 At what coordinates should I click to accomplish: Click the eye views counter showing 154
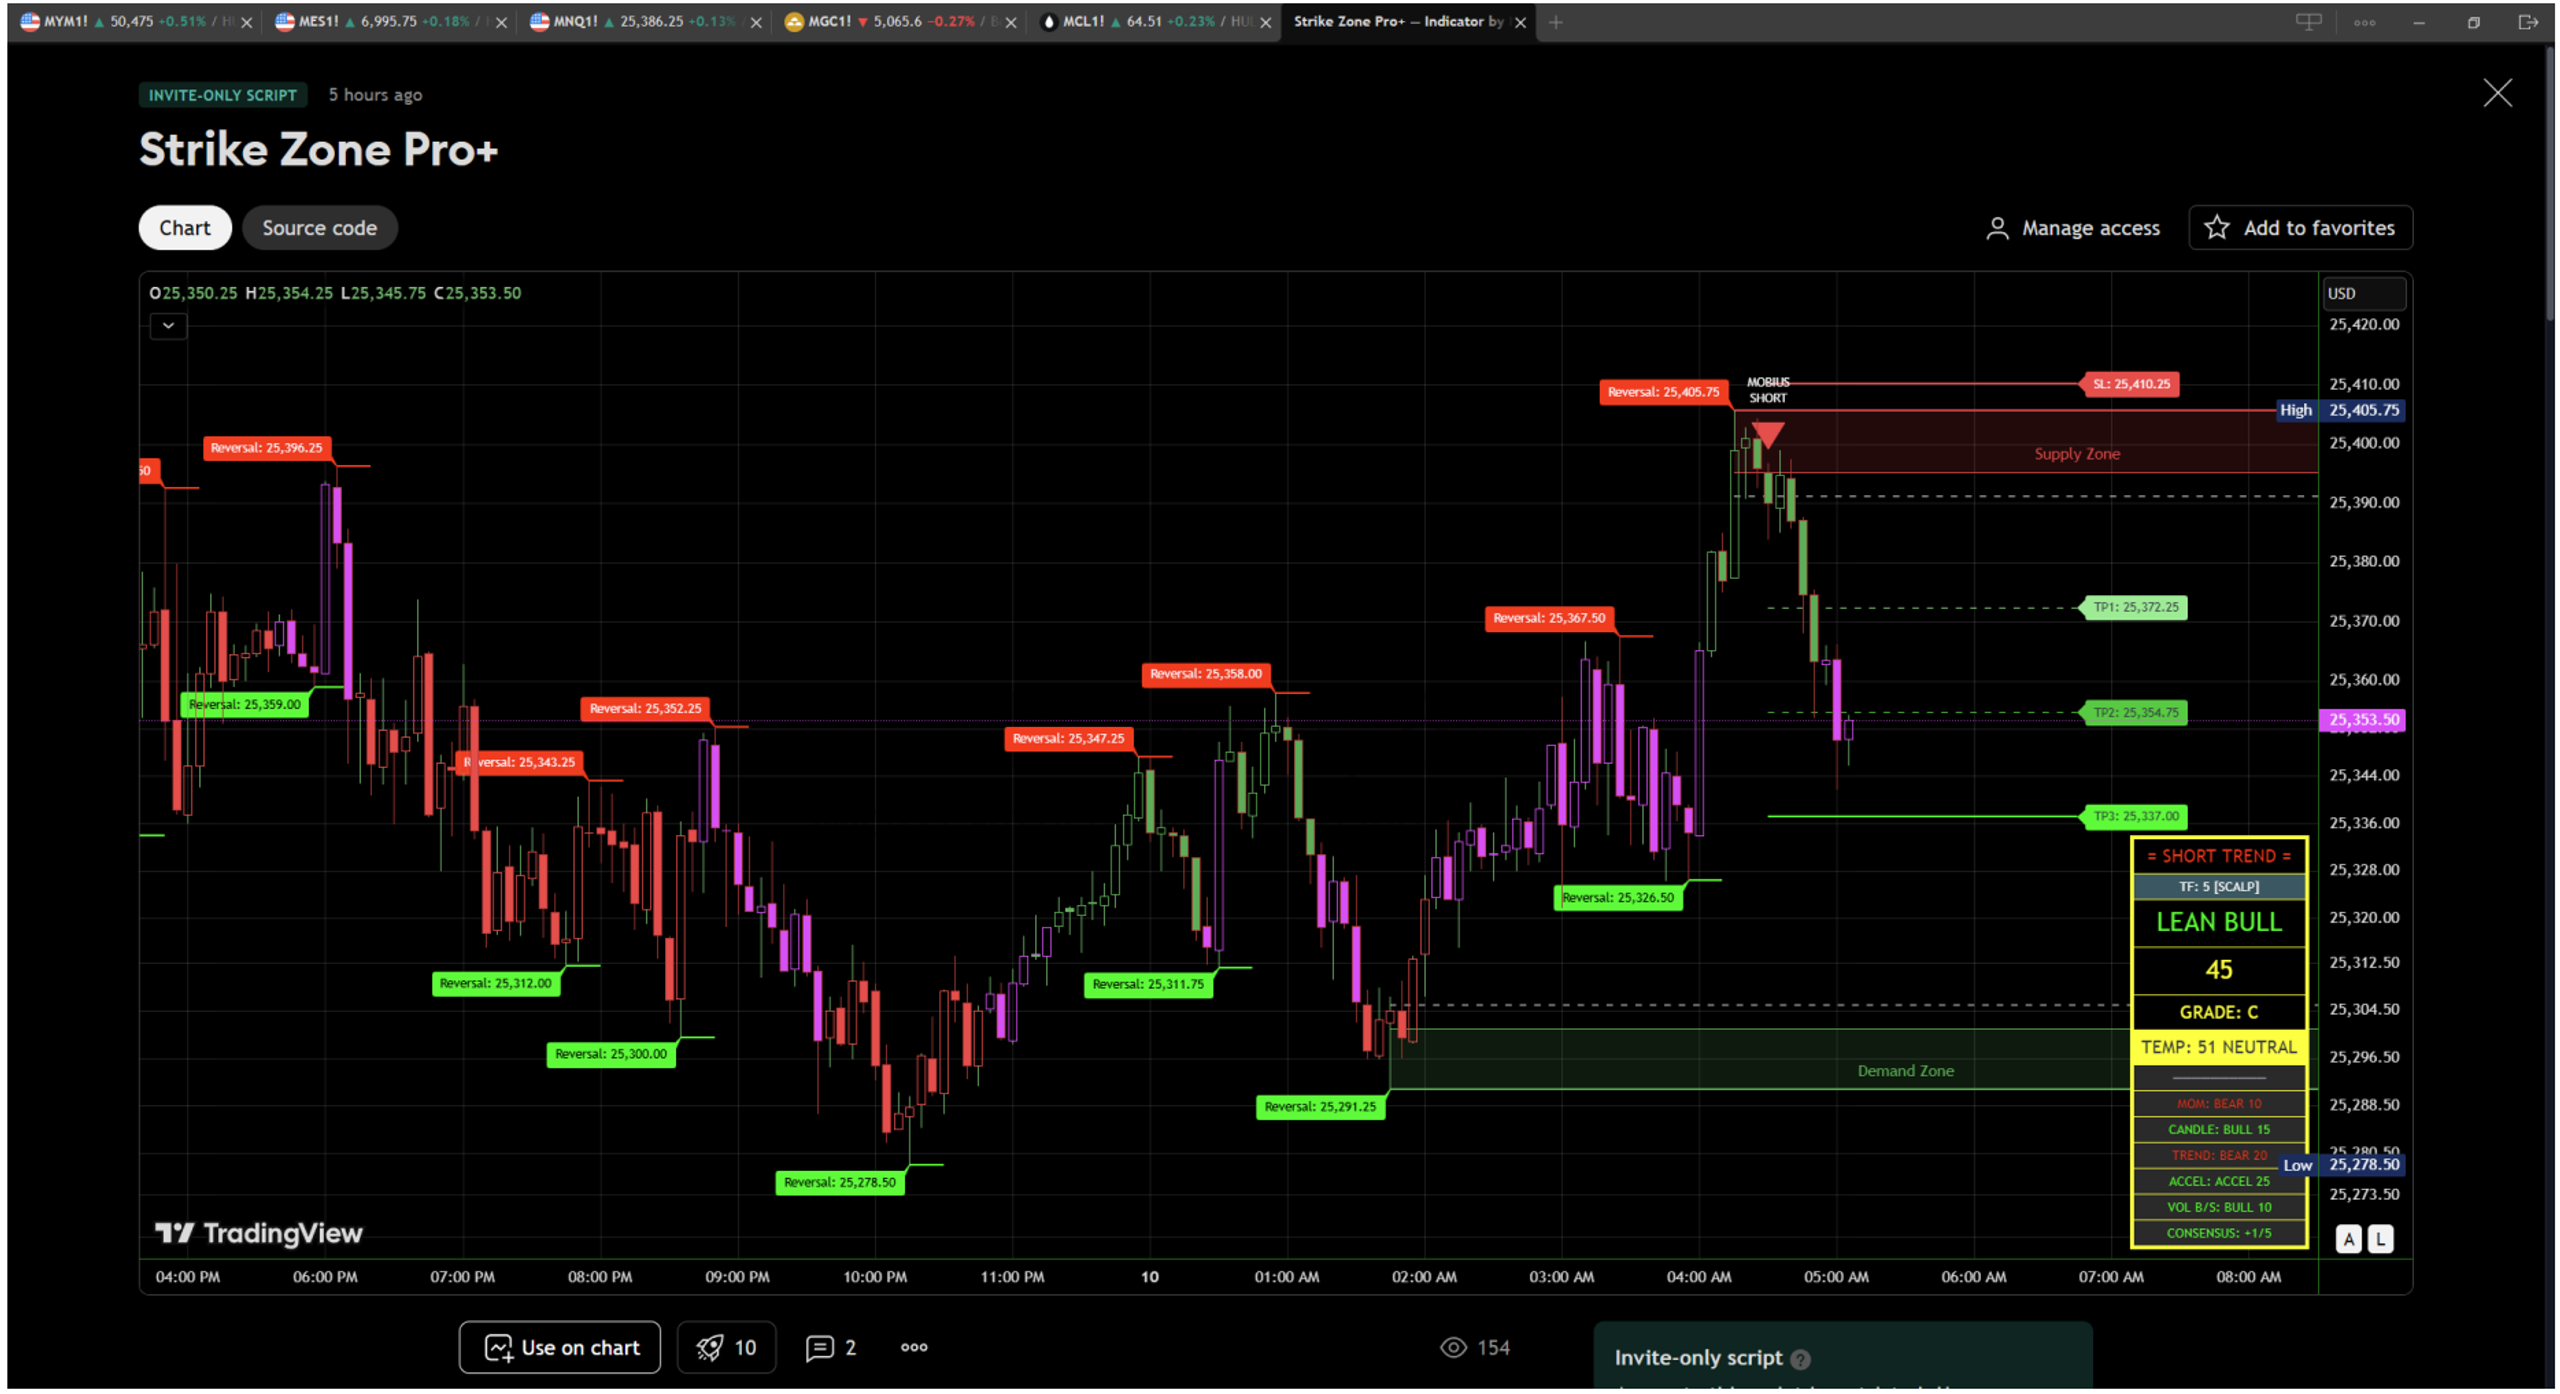click(x=1475, y=1348)
